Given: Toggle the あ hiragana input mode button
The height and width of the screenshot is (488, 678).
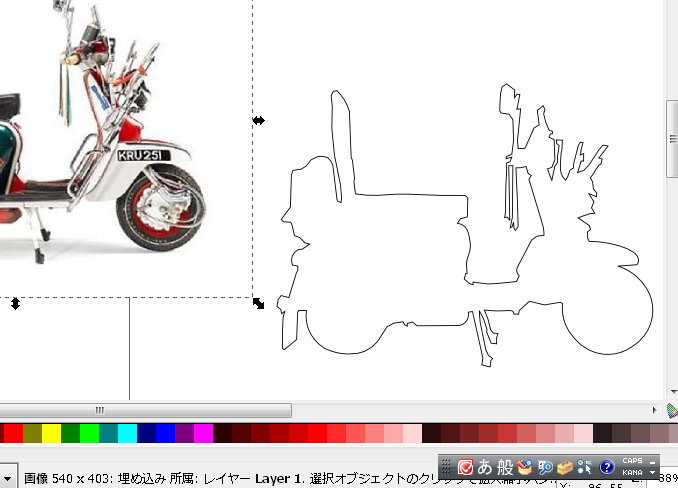Looking at the screenshot, I should [x=485, y=467].
